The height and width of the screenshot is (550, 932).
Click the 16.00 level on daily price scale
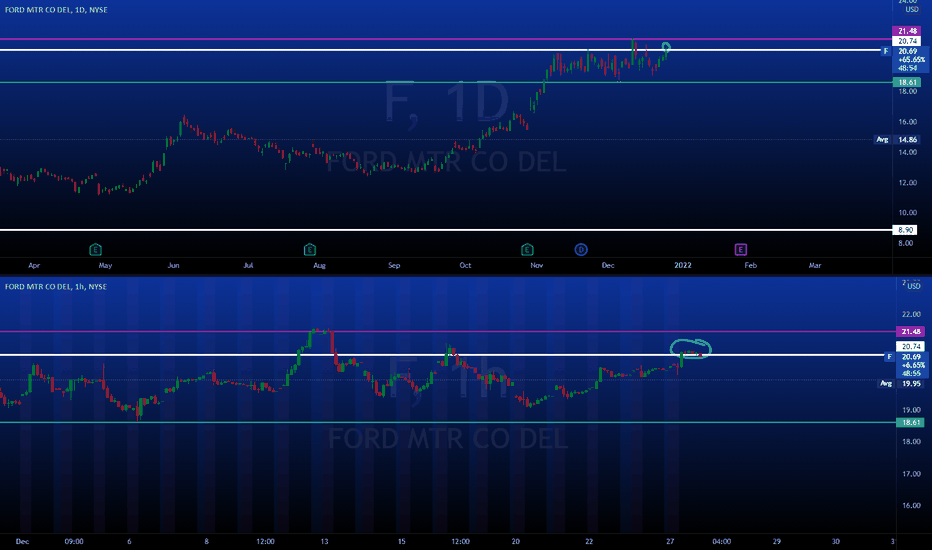(908, 122)
